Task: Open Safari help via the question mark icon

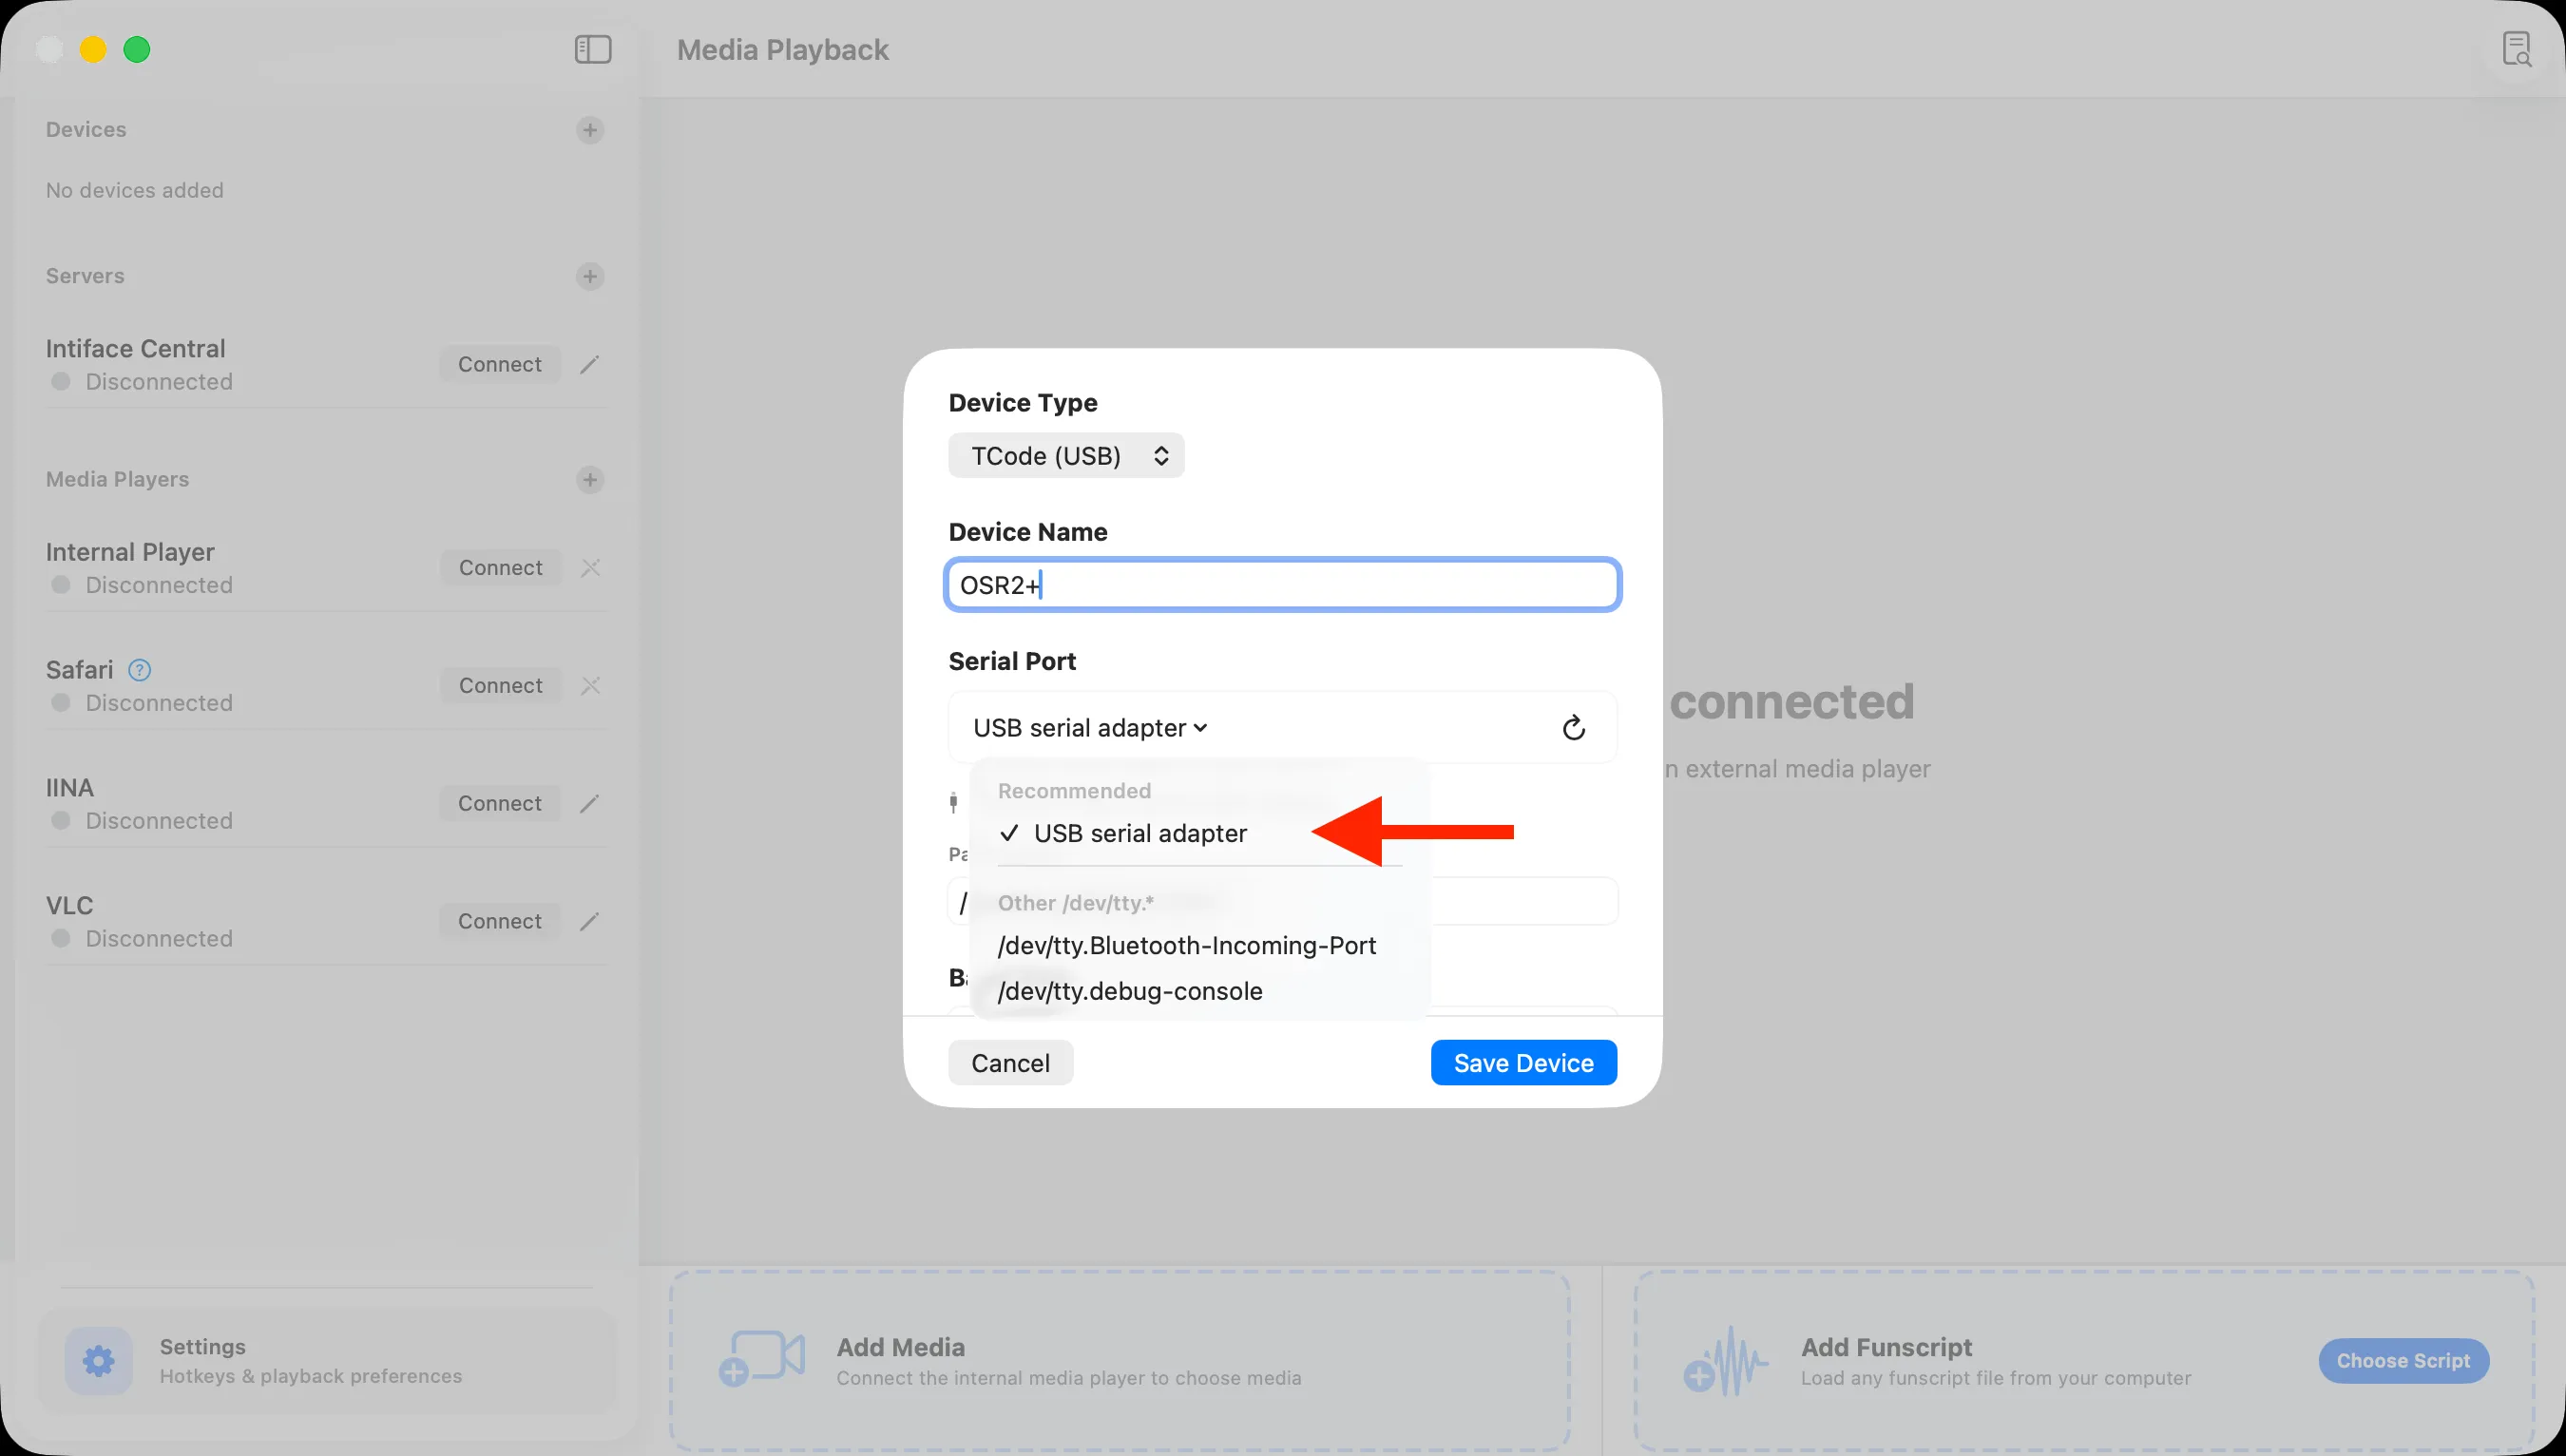Action: tap(139, 670)
